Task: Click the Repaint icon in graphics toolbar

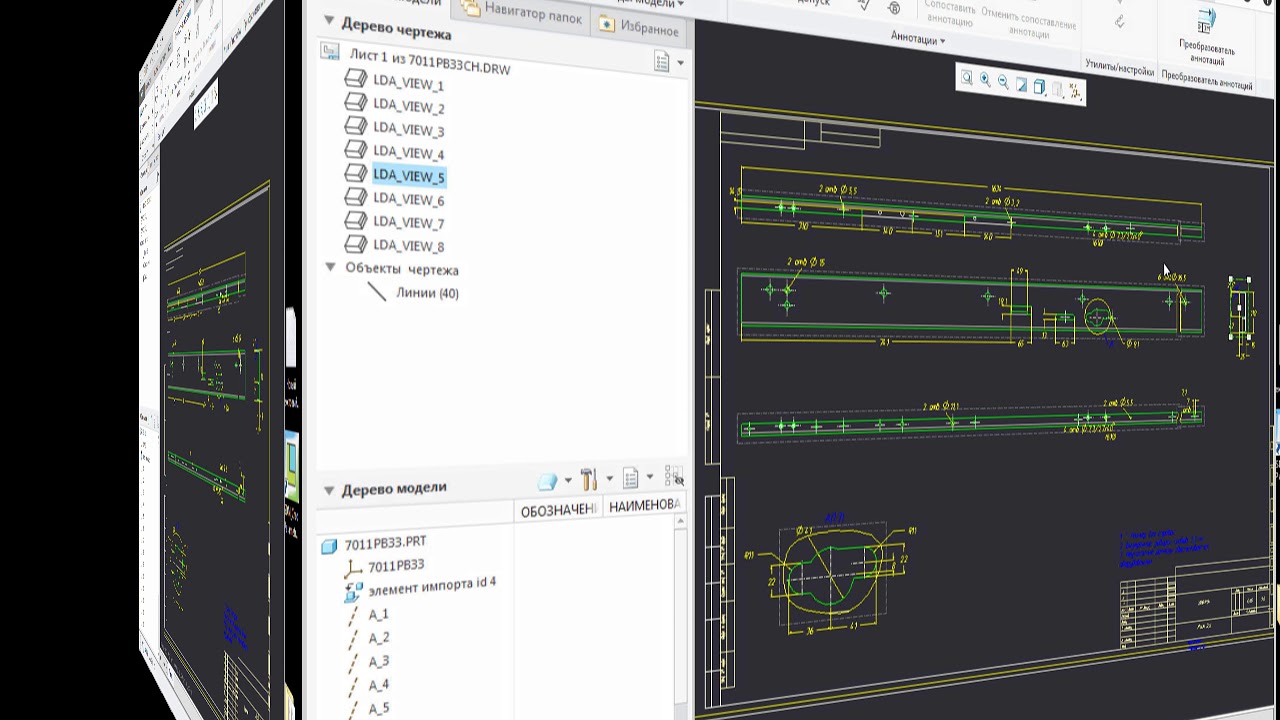Action: 1021,85
